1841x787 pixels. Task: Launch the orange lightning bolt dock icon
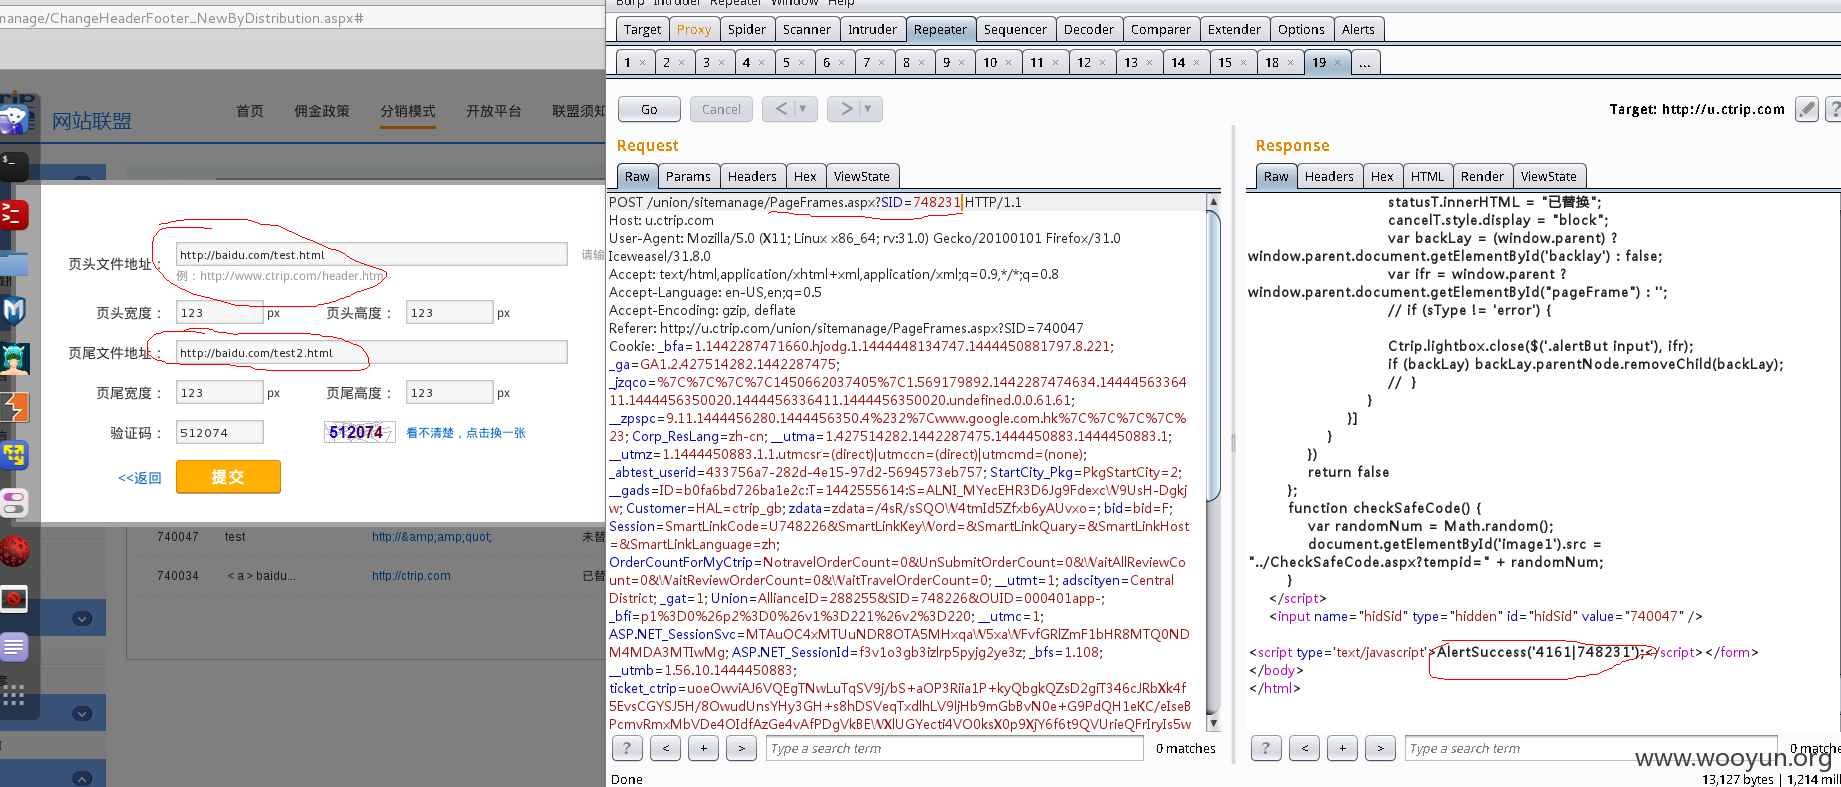click(14, 407)
